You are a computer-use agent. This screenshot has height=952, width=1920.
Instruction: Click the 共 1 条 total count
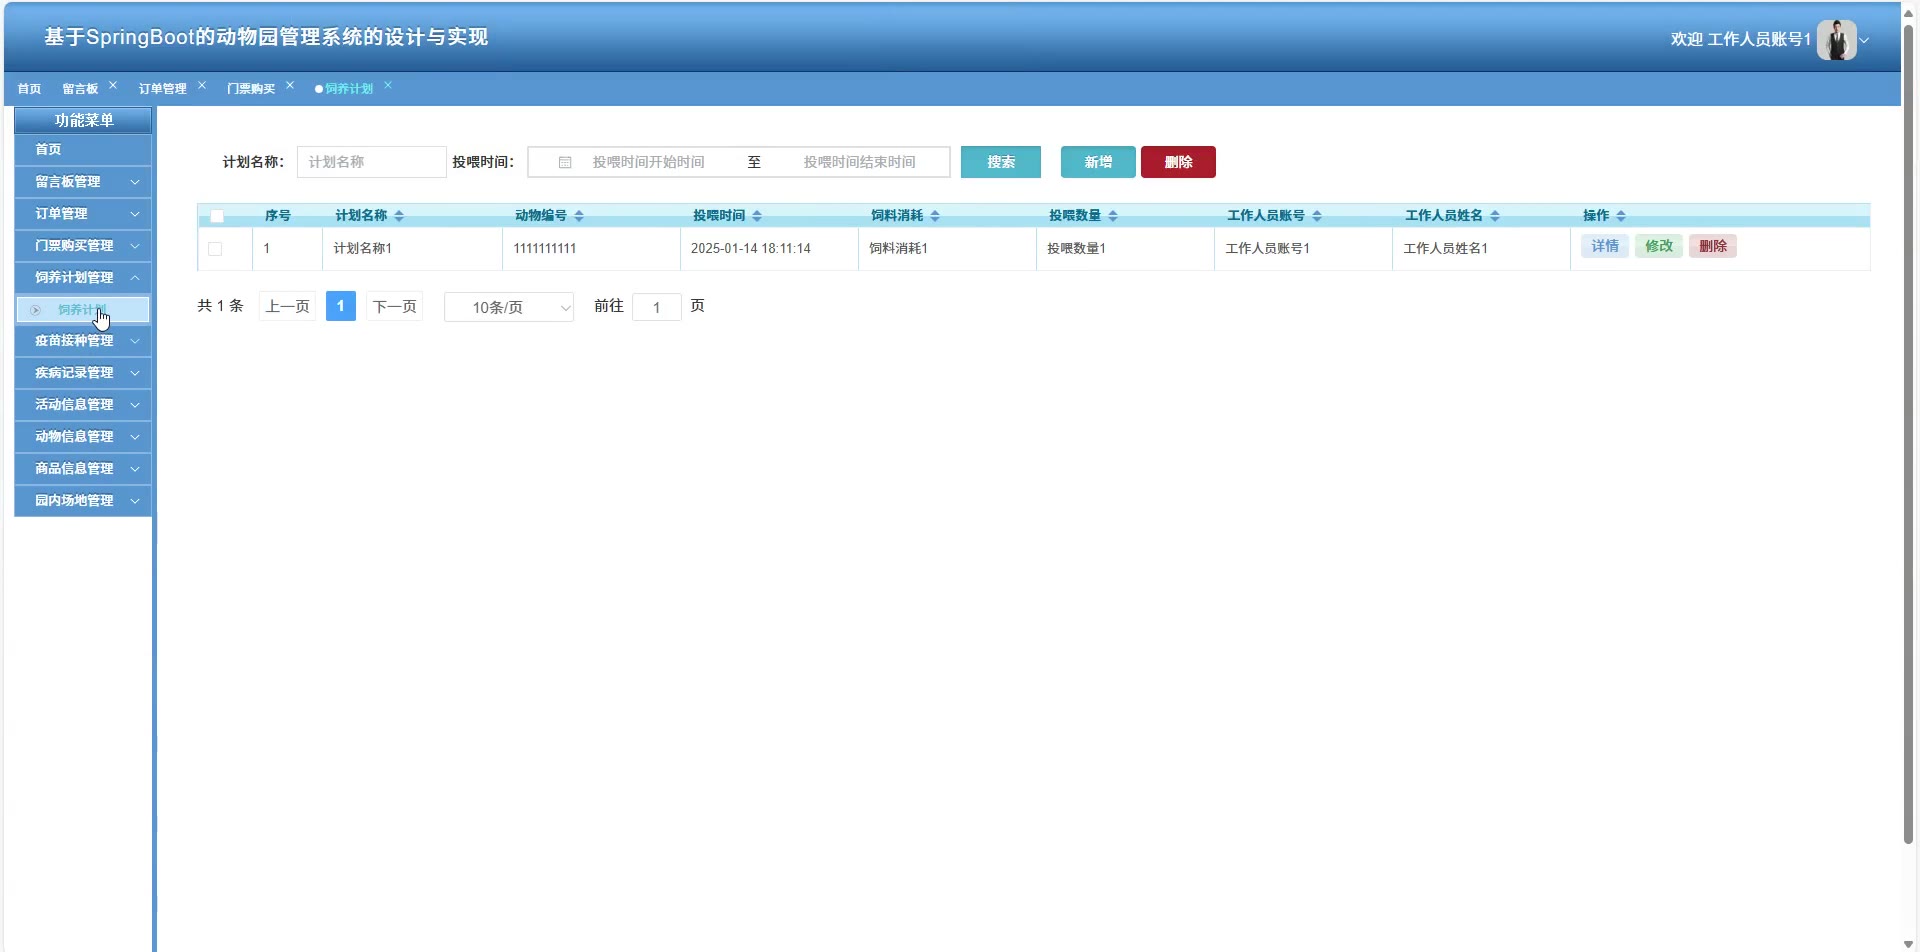[221, 306]
